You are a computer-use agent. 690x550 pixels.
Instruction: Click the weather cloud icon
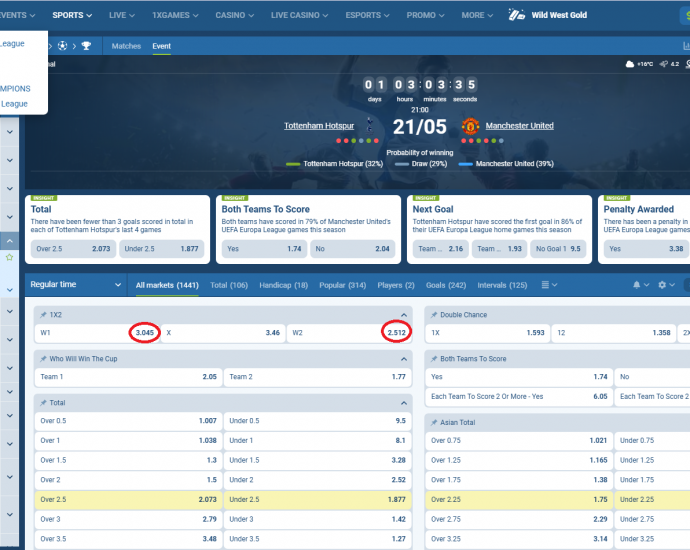tap(630, 64)
